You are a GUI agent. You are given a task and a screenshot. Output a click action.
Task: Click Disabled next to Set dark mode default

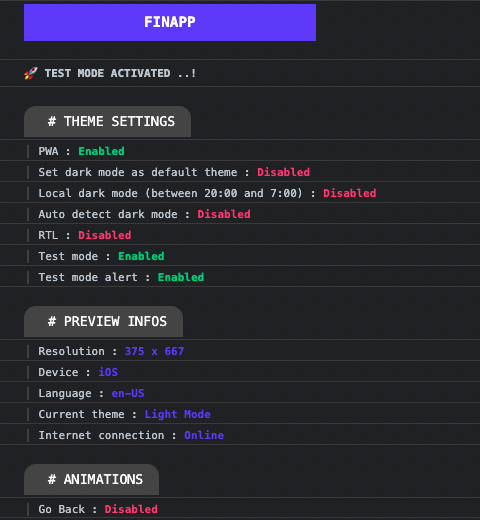click(283, 172)
